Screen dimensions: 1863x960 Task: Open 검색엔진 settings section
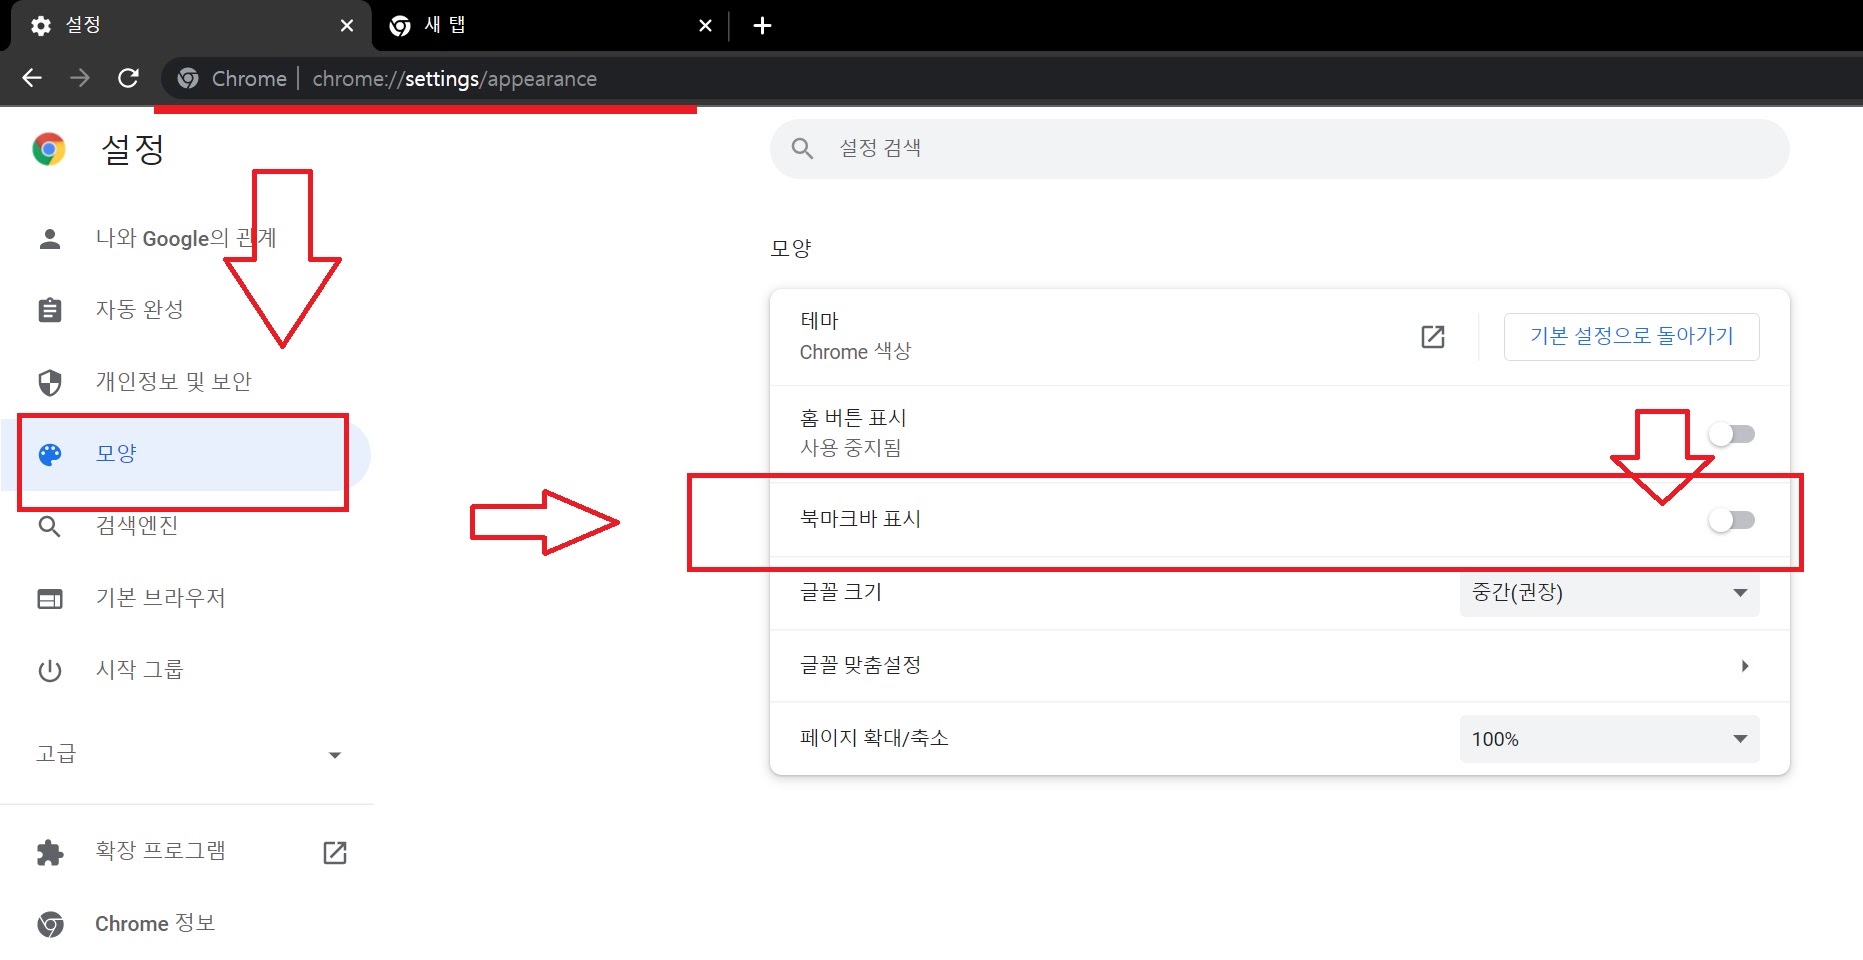(x=186, y=526)
